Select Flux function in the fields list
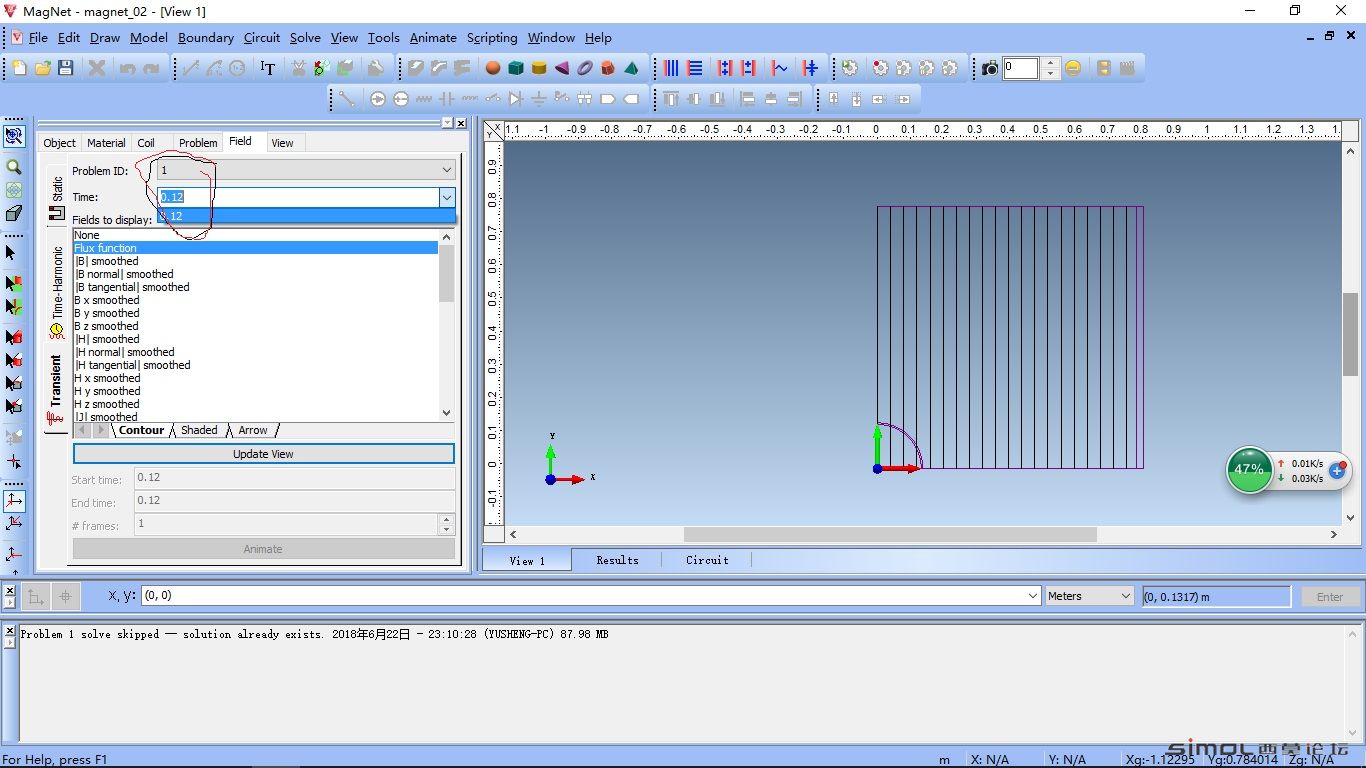The width and height of the screenshot is (1366, 768). point(256,248)
